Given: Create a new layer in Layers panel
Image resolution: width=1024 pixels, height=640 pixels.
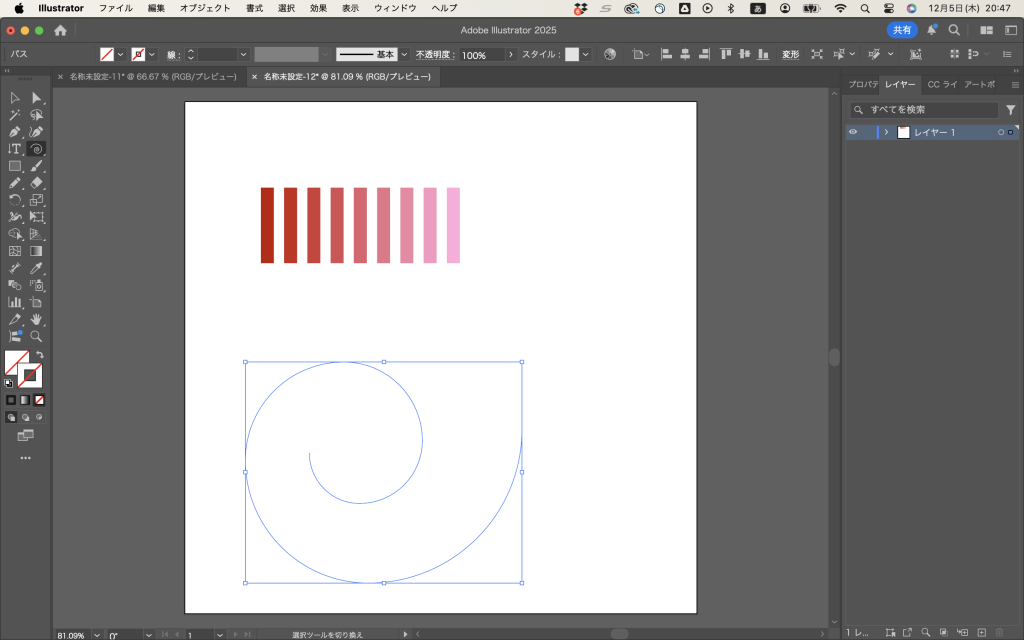Looking at the screenshot, I should tap(982, 633).
